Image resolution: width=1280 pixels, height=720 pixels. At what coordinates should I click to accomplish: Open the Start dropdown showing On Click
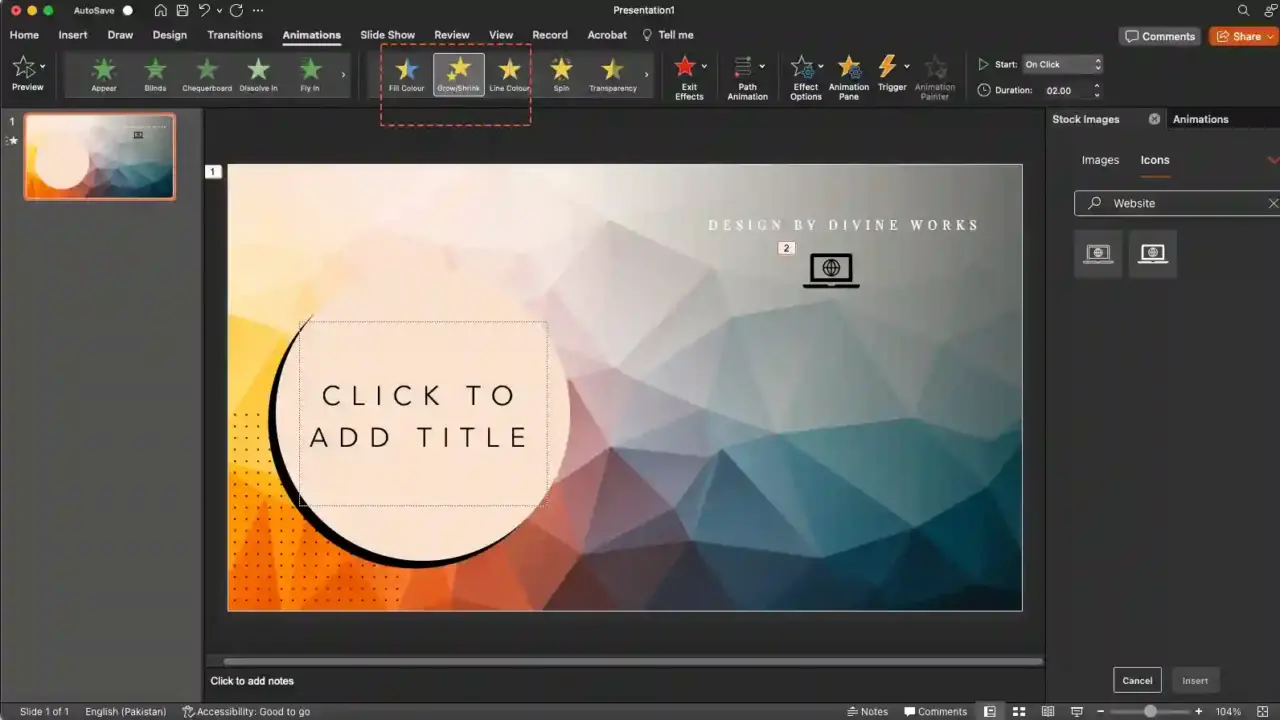tap(1062, 63)
